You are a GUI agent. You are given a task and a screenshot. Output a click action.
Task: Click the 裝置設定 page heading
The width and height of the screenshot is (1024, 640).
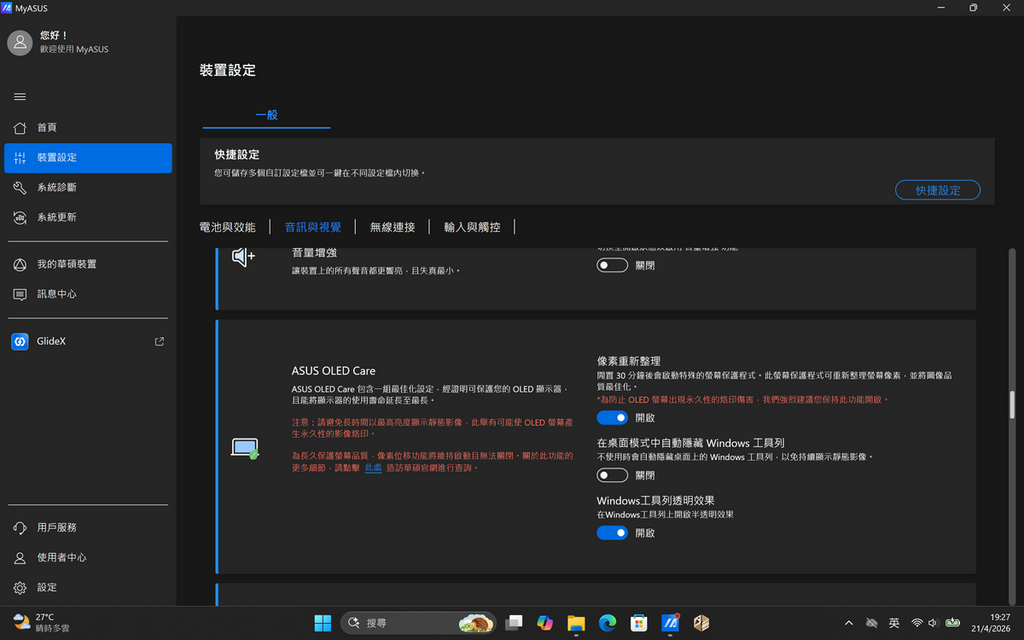[227, 70]
